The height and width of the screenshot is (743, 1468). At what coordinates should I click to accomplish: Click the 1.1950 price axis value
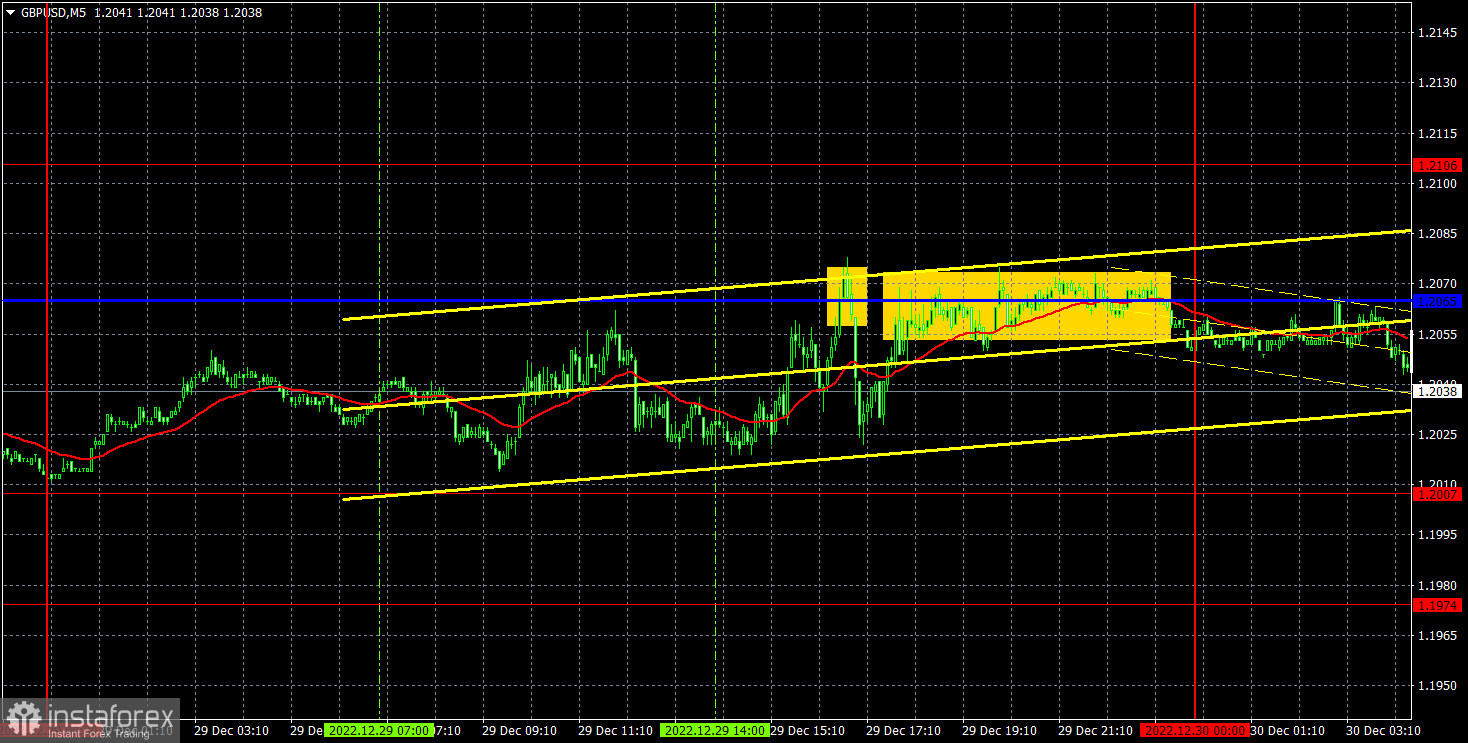[x=1436, y=686]
